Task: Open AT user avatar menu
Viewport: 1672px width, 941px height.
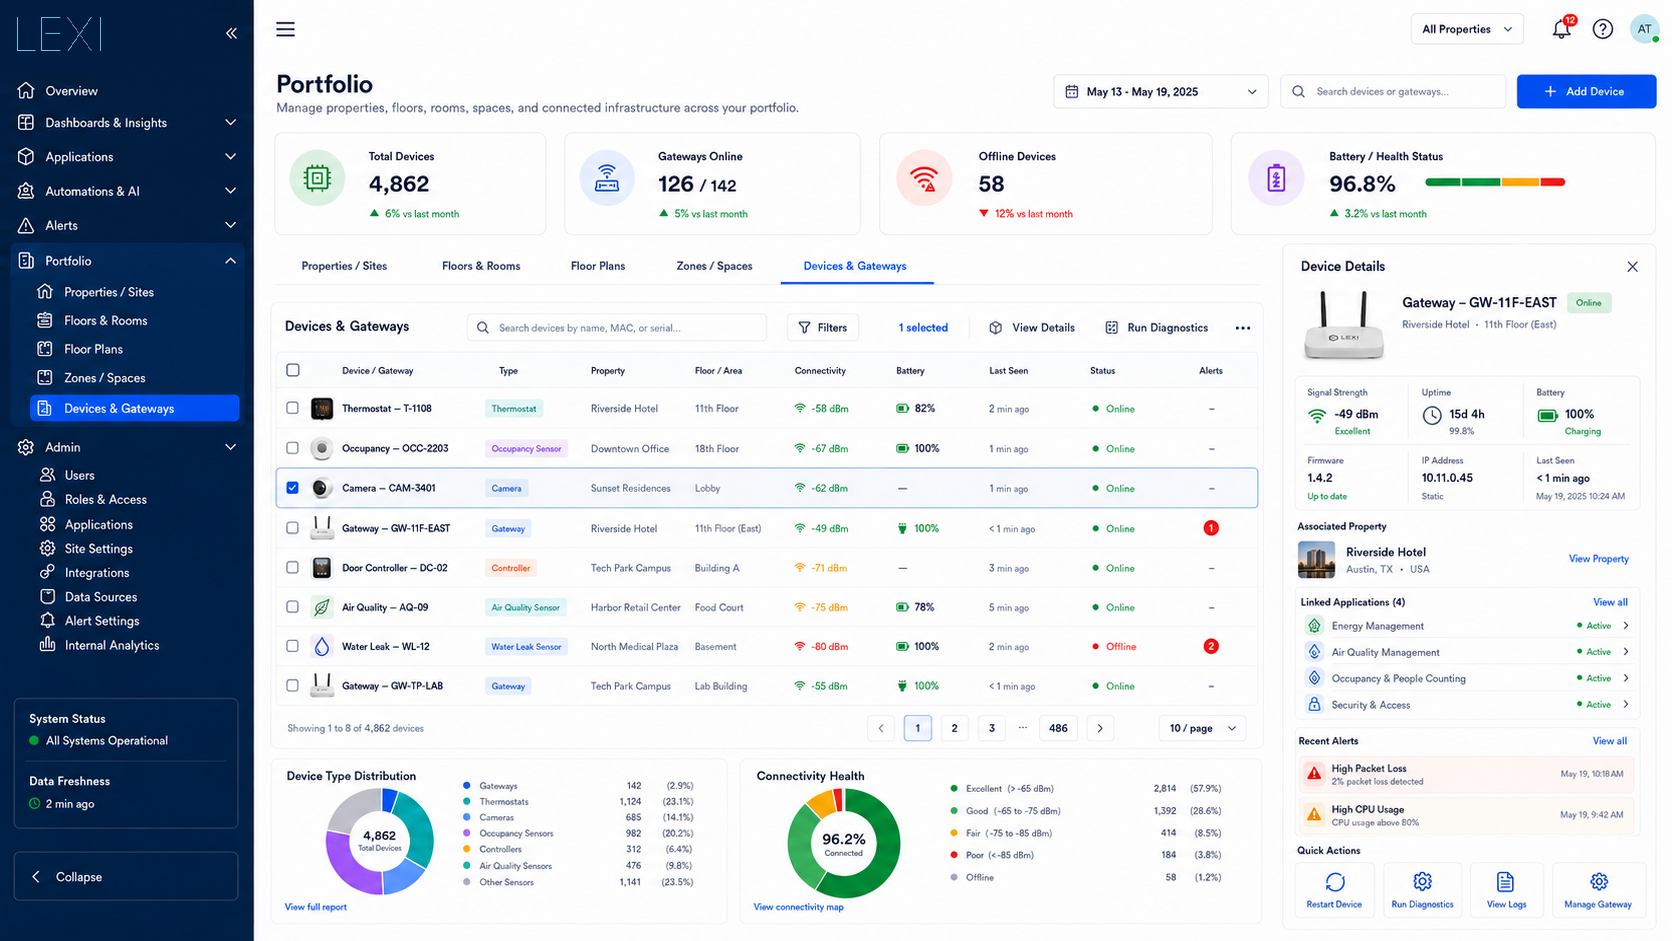Action: 1644,29
